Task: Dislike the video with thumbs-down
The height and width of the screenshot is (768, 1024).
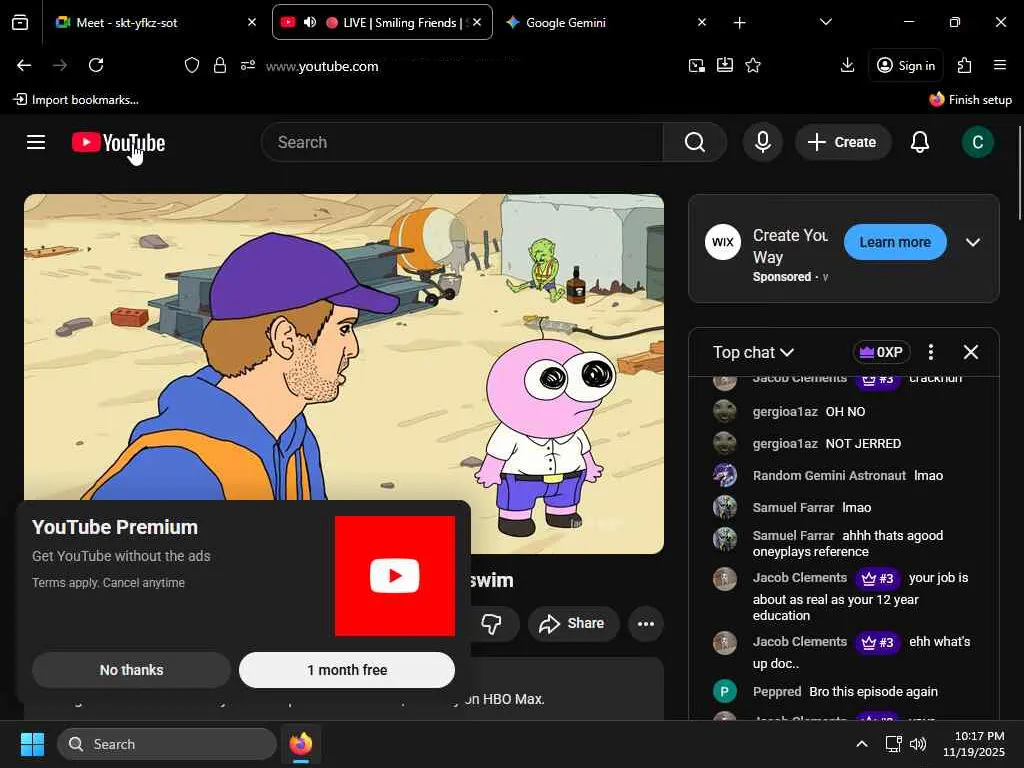Action: 491,624
